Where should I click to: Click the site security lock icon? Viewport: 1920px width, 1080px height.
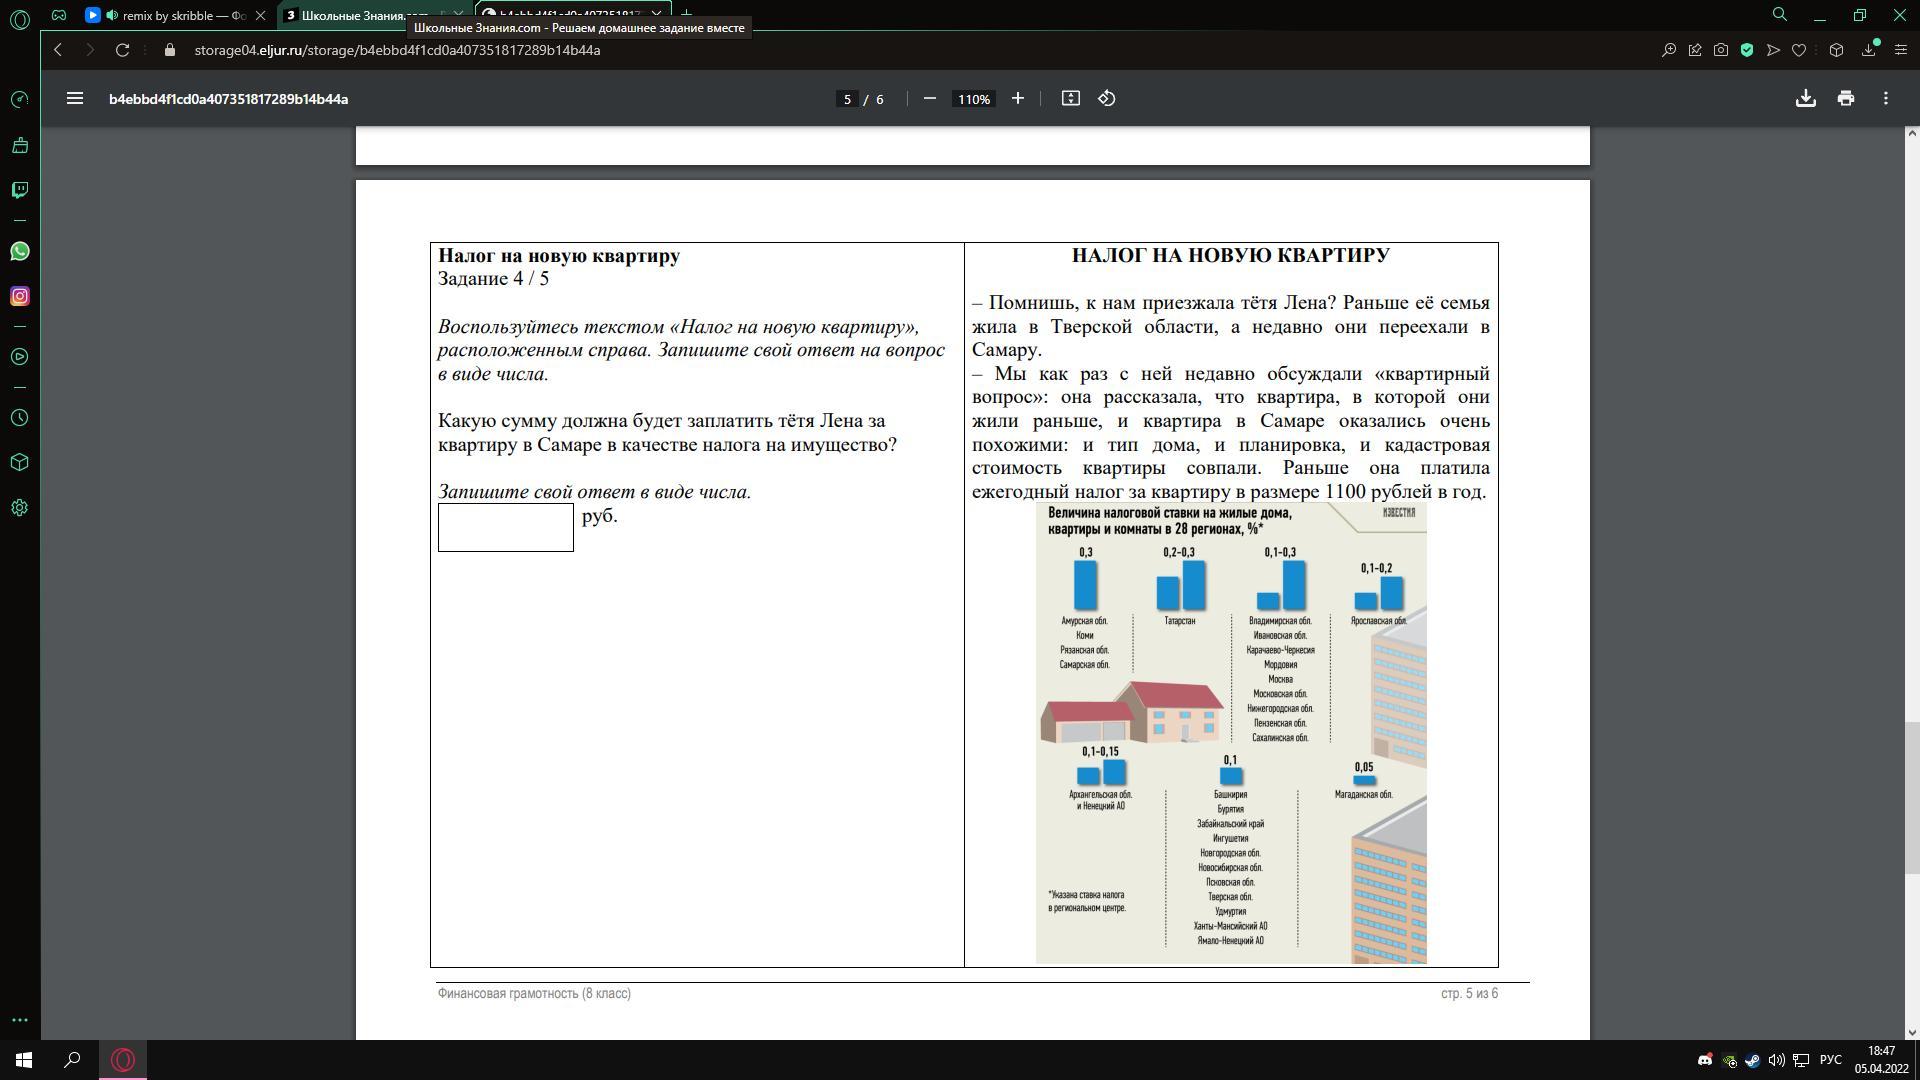pos(169,50)
